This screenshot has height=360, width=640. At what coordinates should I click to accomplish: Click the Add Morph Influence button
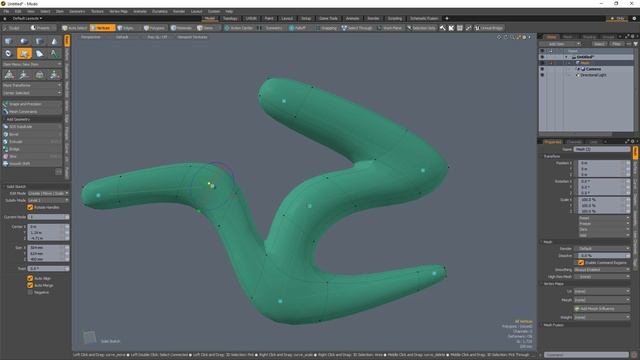click(x=602, y=309)
